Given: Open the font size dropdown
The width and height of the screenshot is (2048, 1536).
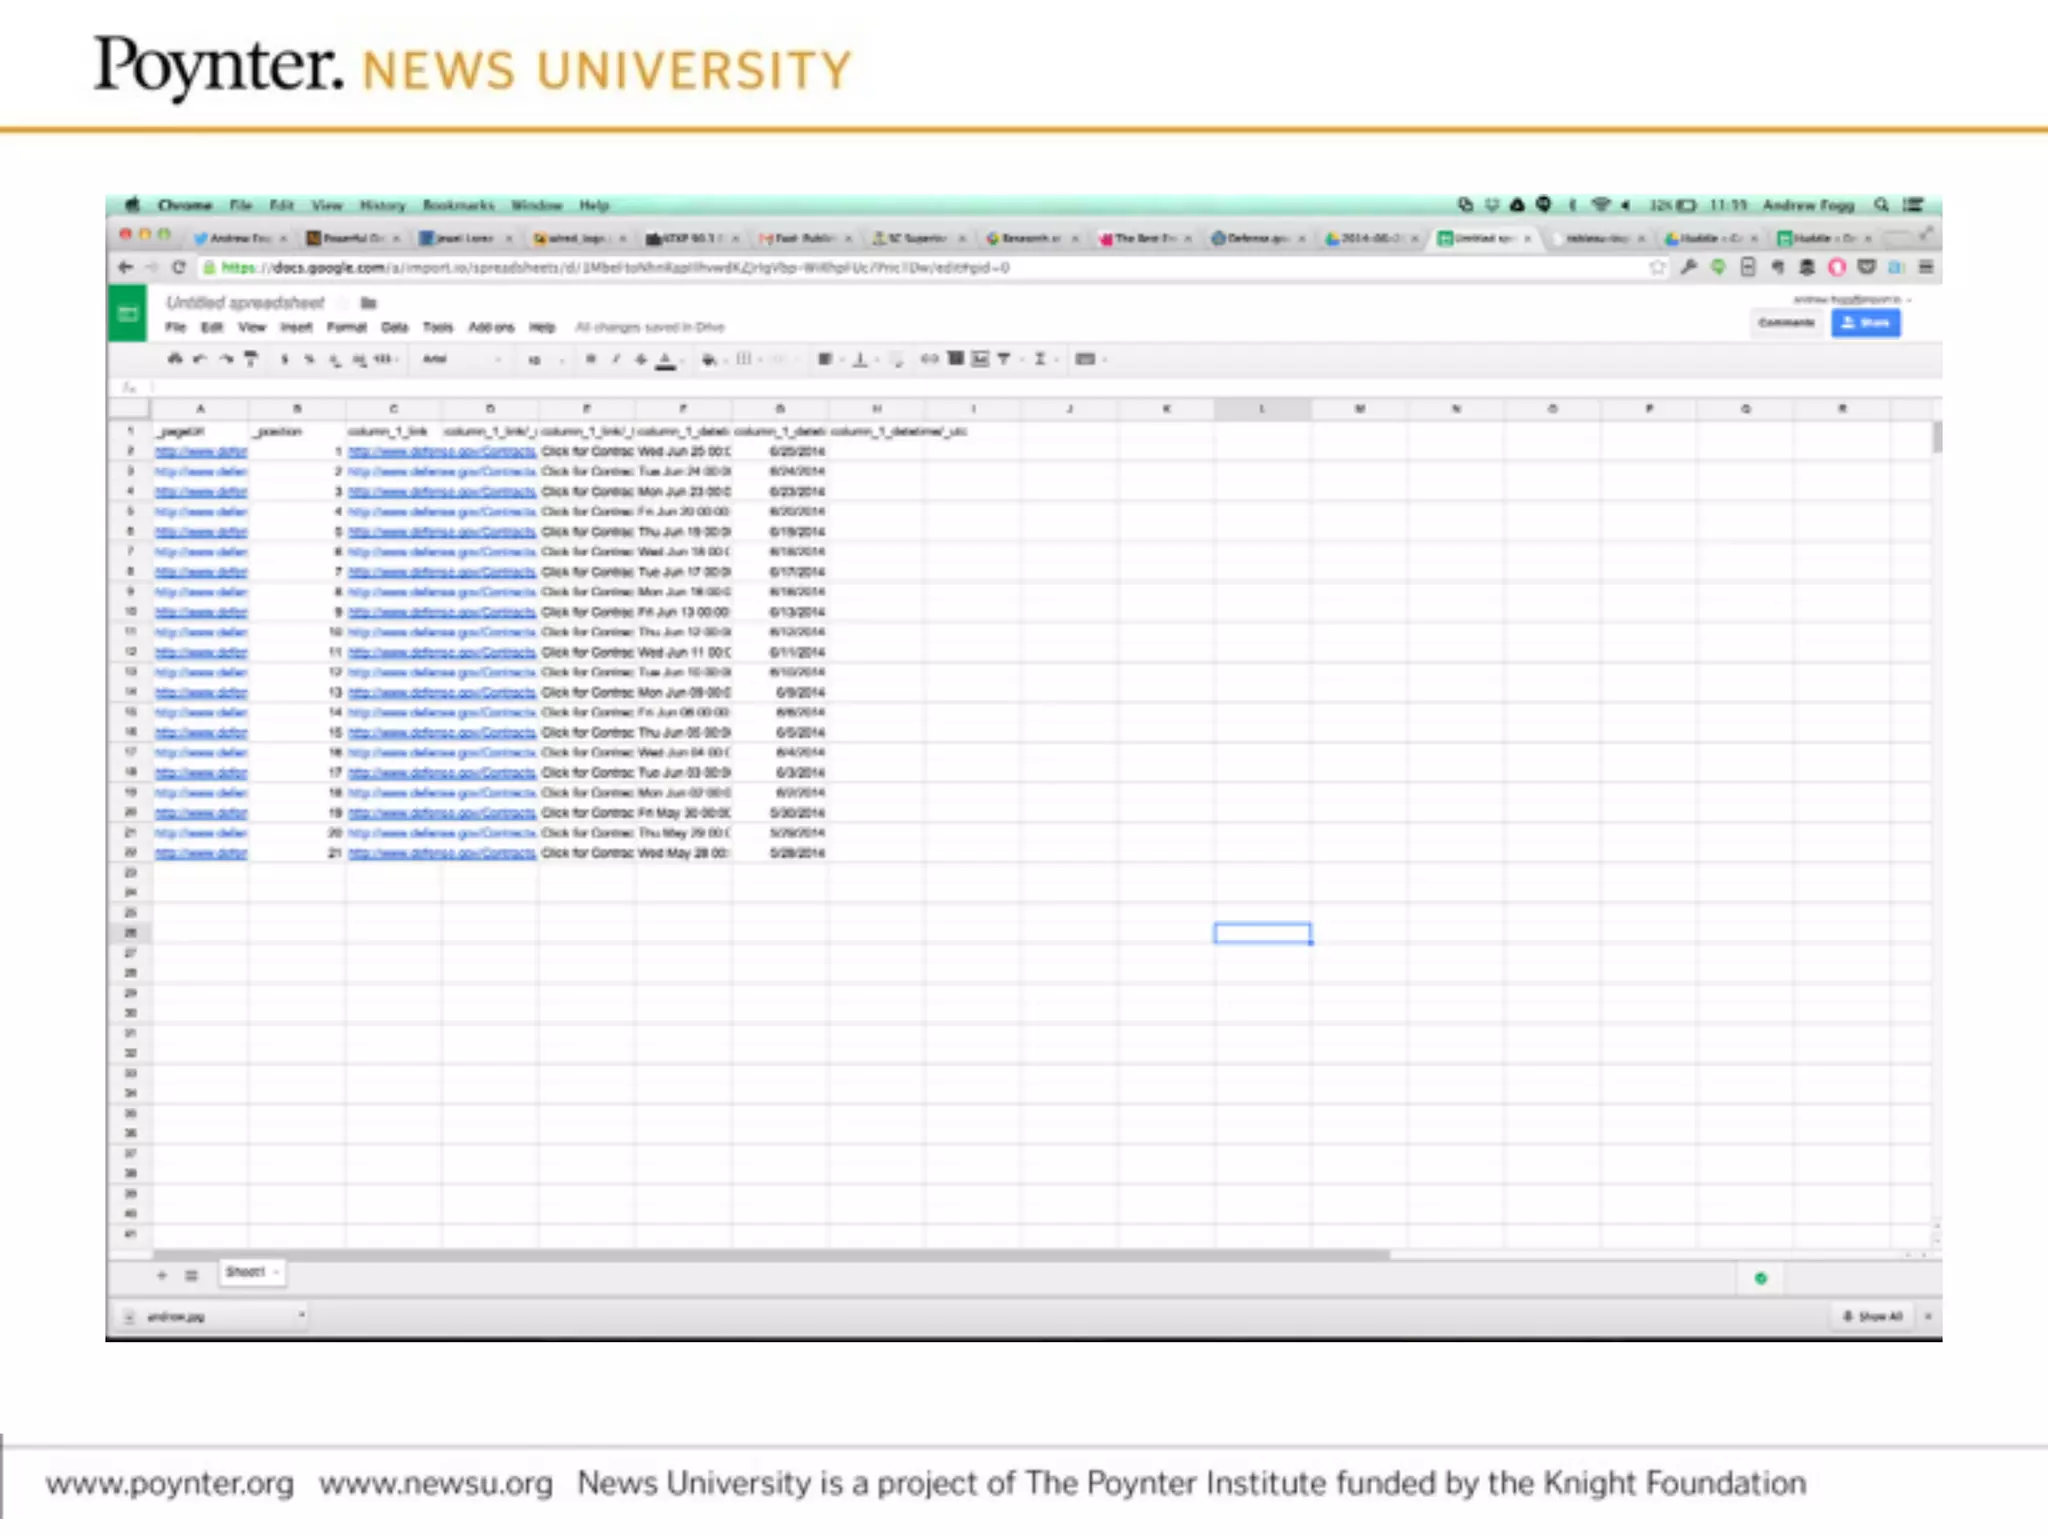Looking at the screenshot, I should point(545,360).
